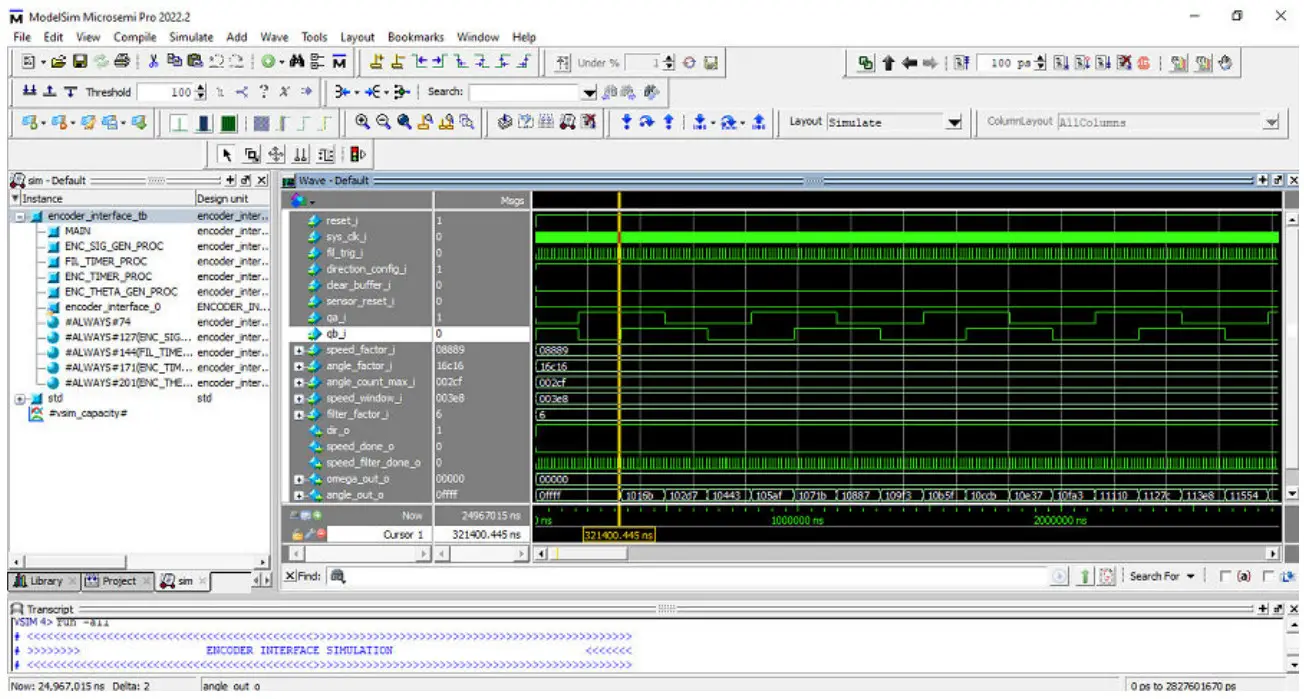Click the yellow Cursor 1 time marker
This screenshot has width=1304, height=699.
[x=619, y=535]
